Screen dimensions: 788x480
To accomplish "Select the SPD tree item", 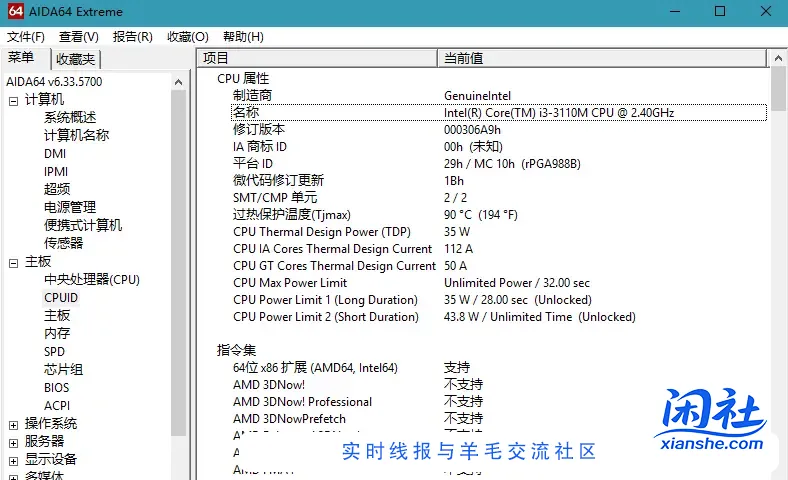I will (54, 351).
